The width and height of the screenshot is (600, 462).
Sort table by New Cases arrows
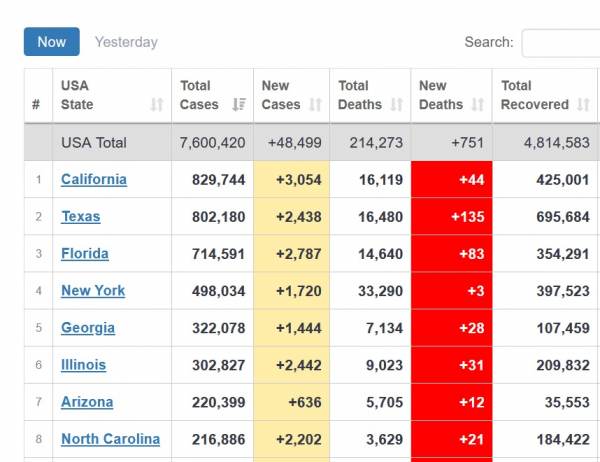[316, 104]
